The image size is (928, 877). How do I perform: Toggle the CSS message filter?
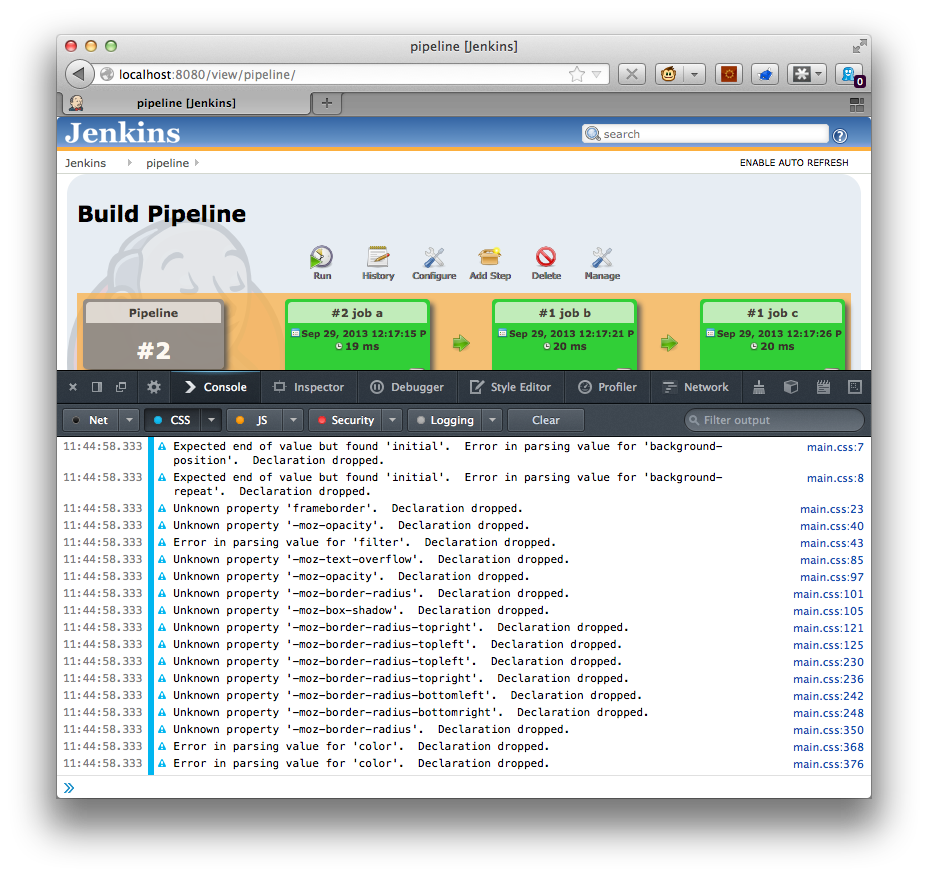point(173,420)
